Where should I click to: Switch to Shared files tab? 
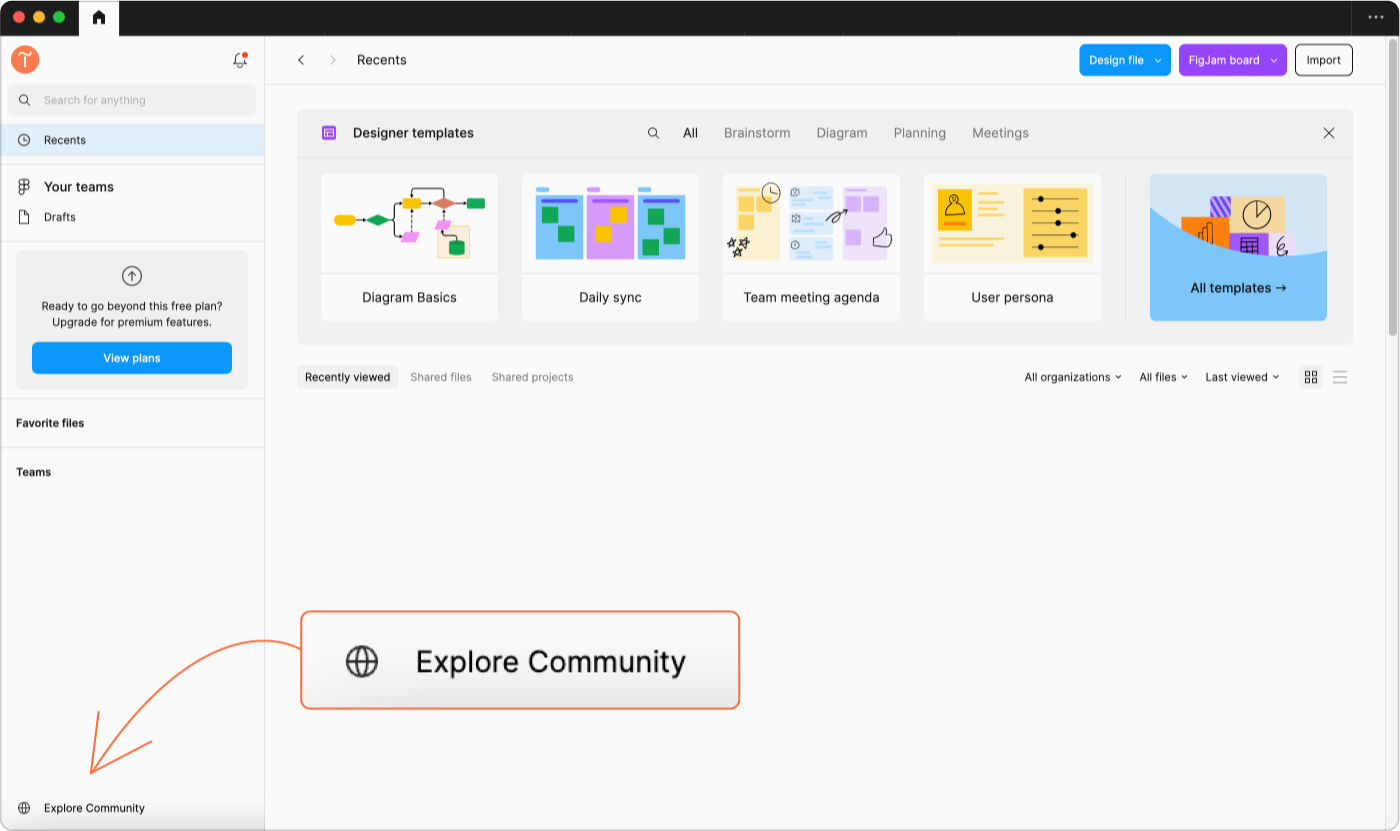pos(441,377)
